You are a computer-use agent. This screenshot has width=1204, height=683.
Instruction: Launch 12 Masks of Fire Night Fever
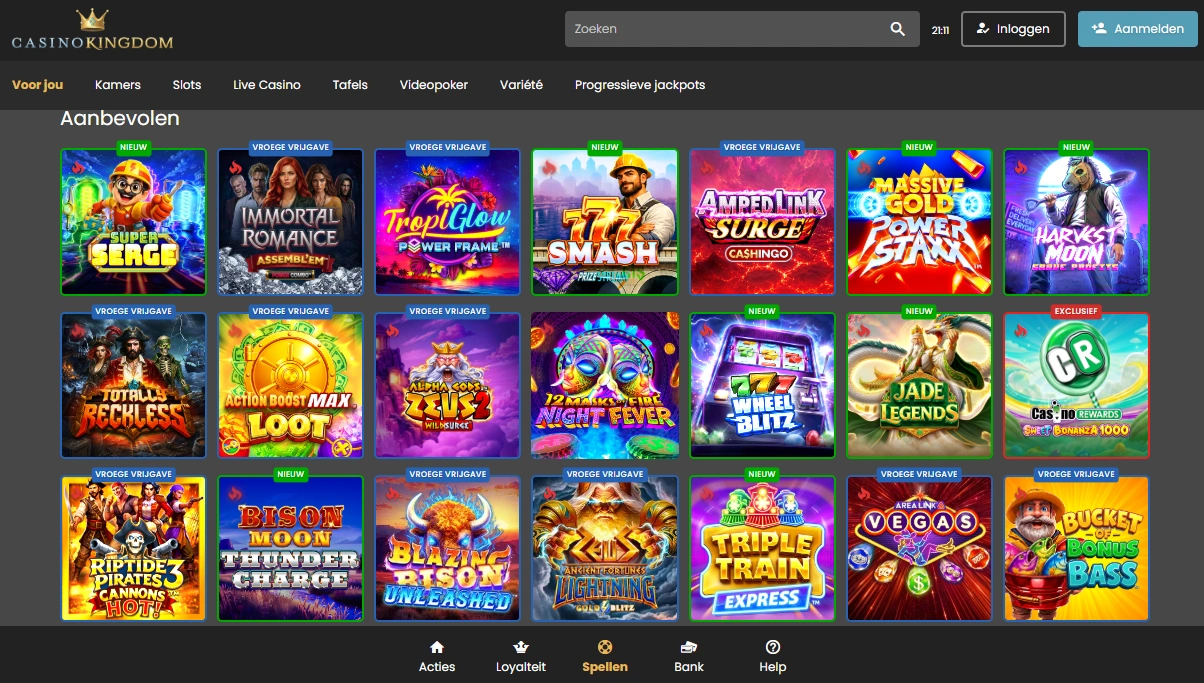605,385
